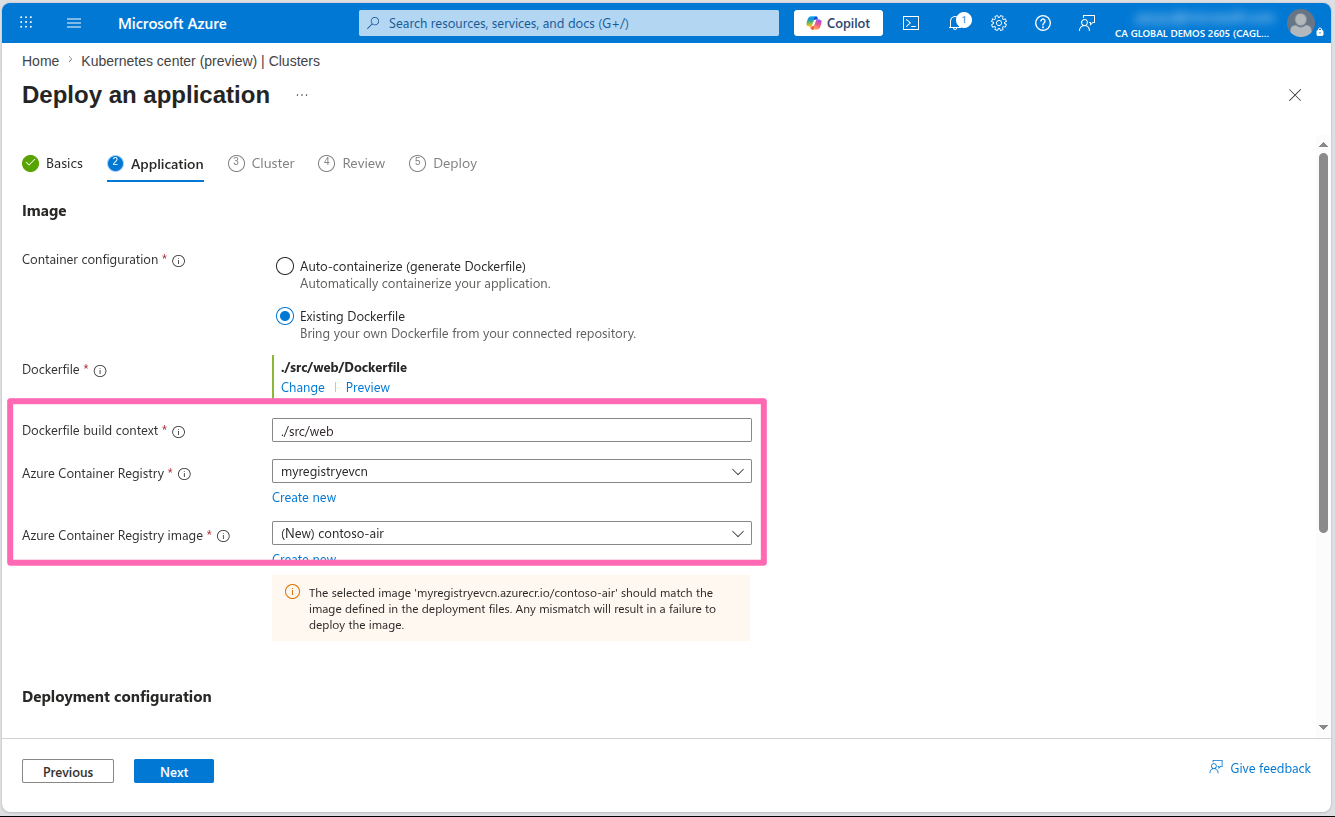
Task: Click Create new under Azure Container Registry
Action: (x=304, y=497)
